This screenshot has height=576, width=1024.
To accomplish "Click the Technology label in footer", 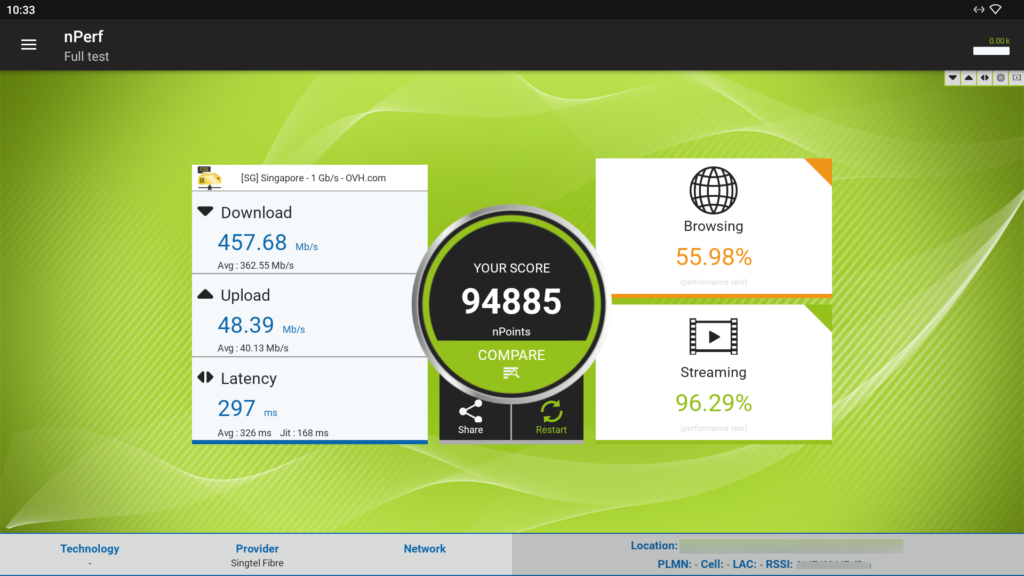I will click(x=90, y=548).
